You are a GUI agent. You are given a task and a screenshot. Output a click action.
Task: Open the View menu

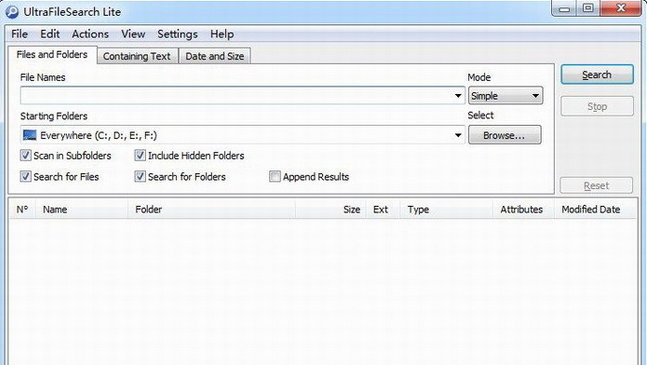(133, 34)
